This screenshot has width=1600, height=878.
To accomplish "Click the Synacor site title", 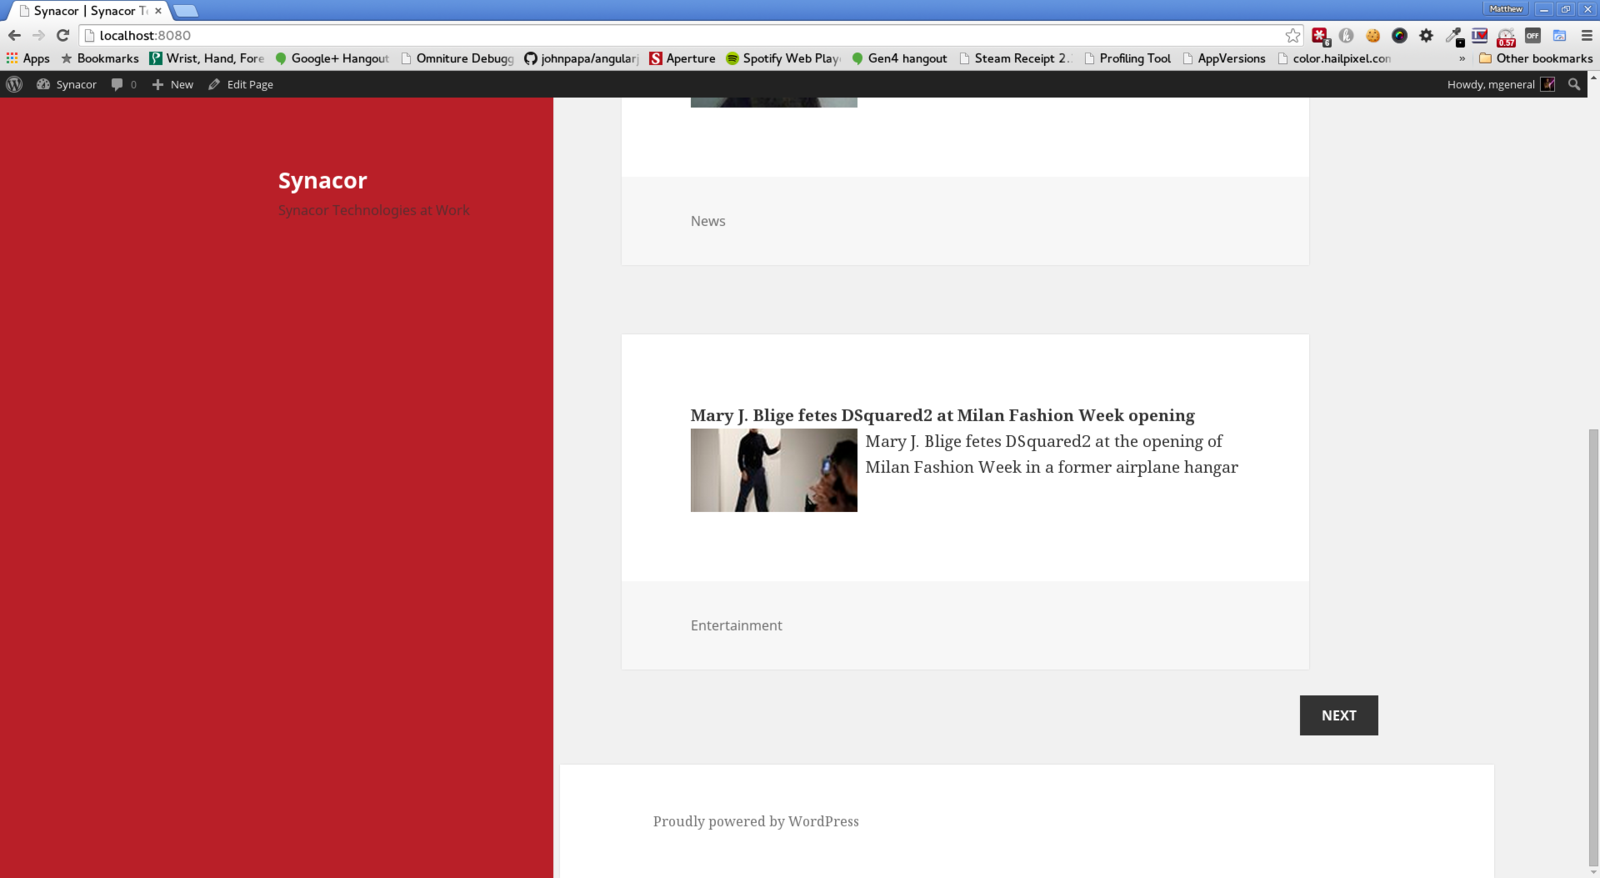I will pos(322,180).
